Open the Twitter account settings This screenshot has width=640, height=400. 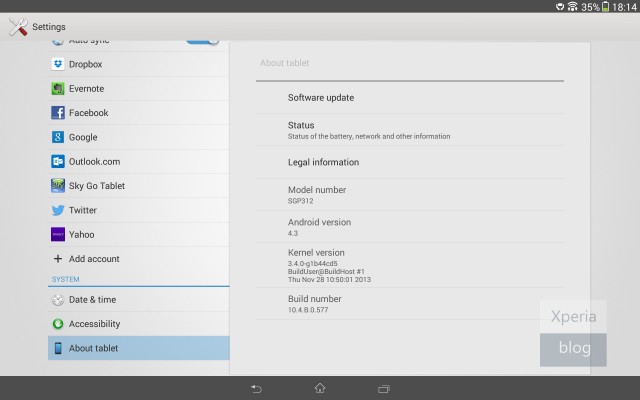coord(139,210)
